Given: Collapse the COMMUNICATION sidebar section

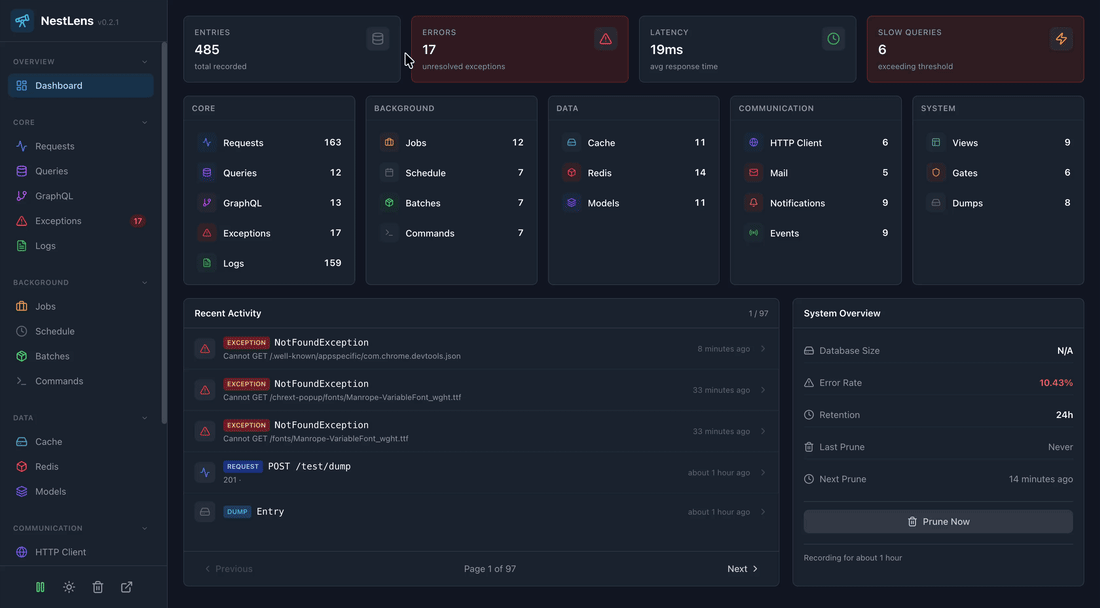Looking at the screenshot, I should [x=143, y=528].
